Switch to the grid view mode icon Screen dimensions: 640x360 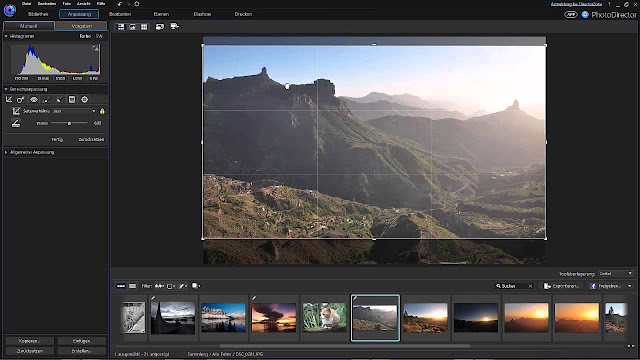144,27
